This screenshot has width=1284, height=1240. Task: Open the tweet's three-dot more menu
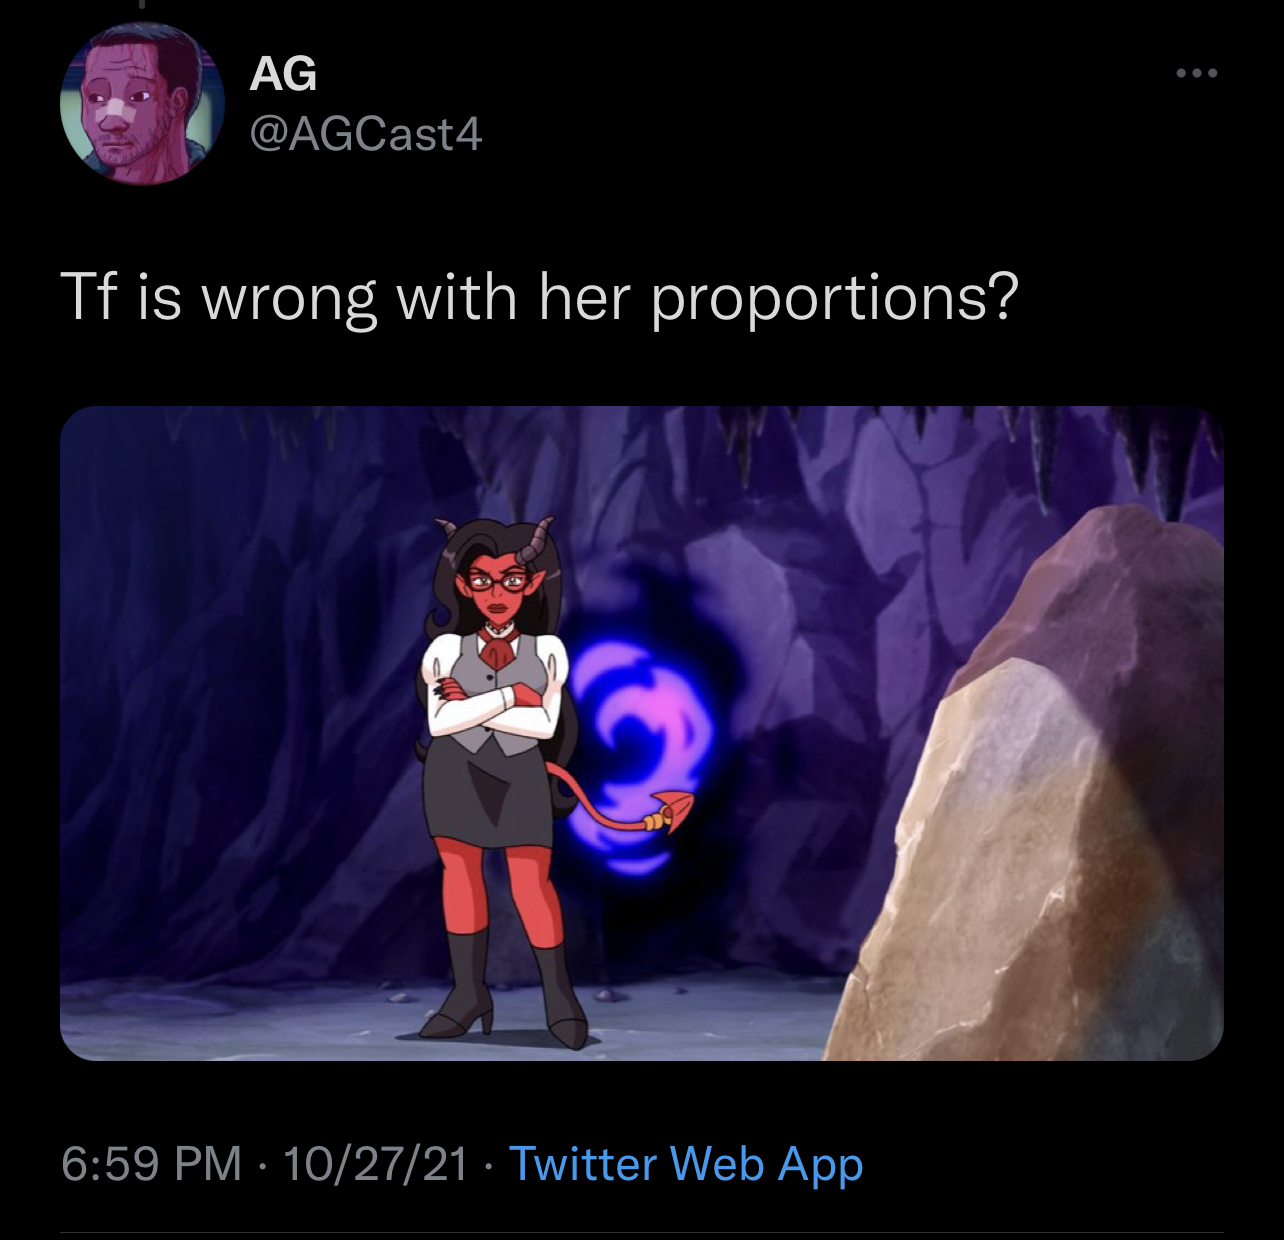[x=1196, y=73]
